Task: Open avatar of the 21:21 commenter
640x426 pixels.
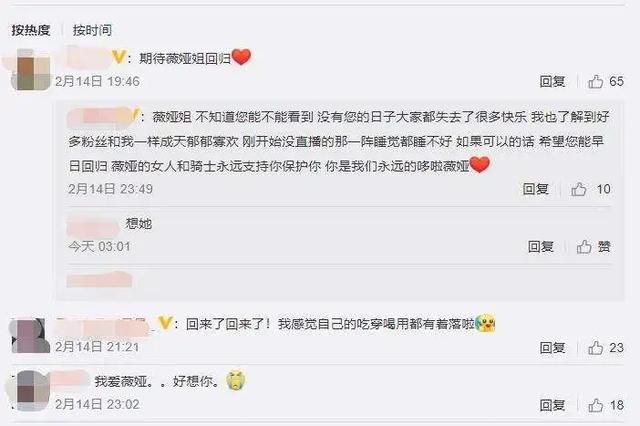Action: tap(29, 335)
